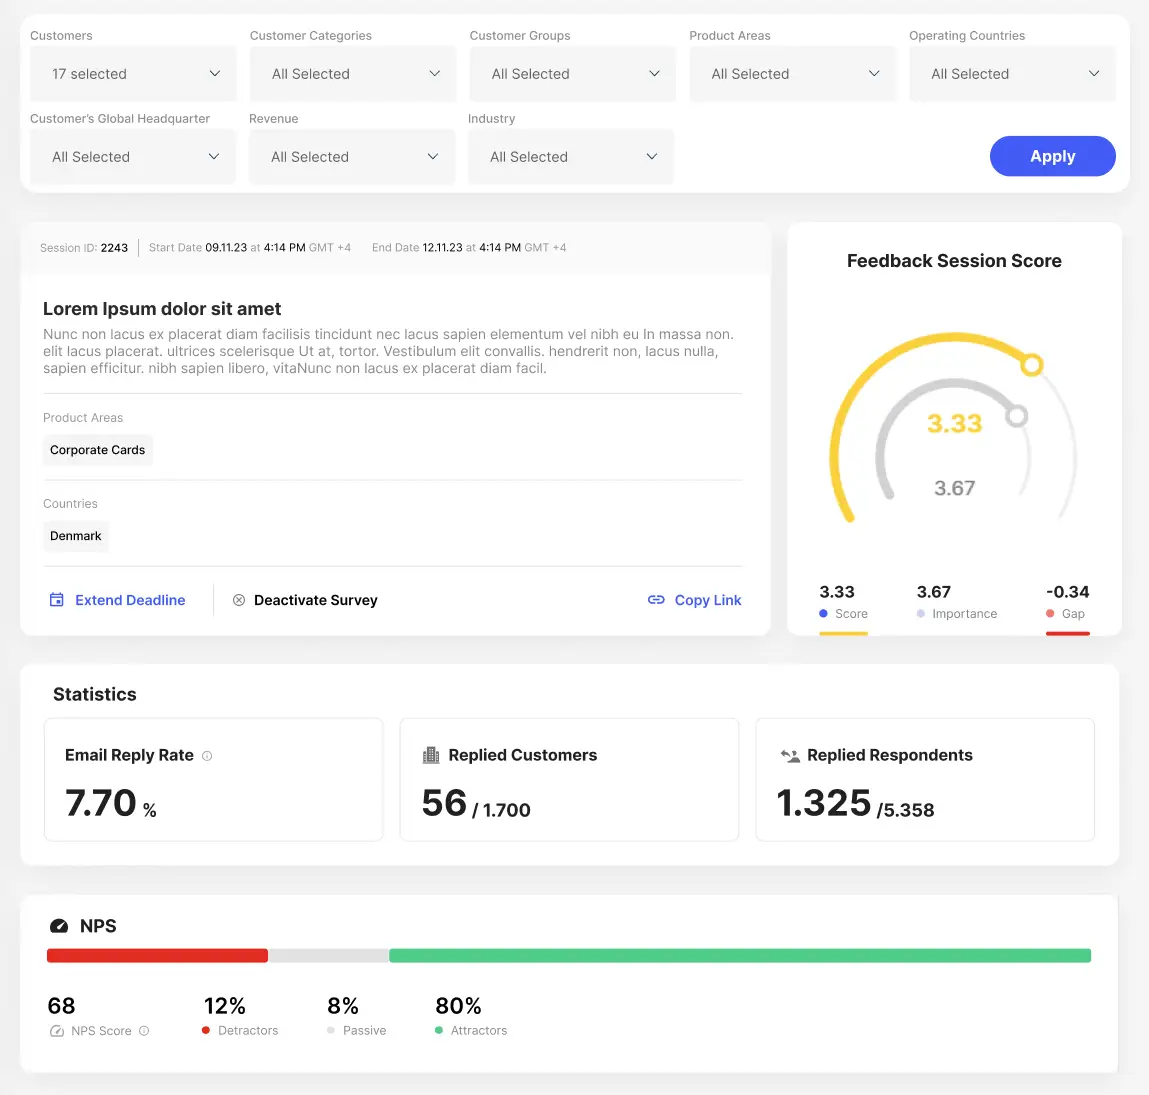The height and width of the screenshot is (1095, 1149).
Task: Open the Operating Countries dropdown
Action: coord(1013,74)
